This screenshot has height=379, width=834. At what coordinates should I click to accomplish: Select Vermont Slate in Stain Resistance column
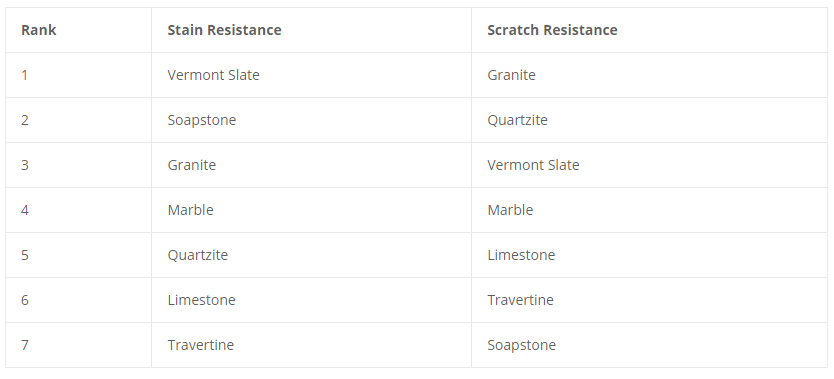(x=213, y=75)
